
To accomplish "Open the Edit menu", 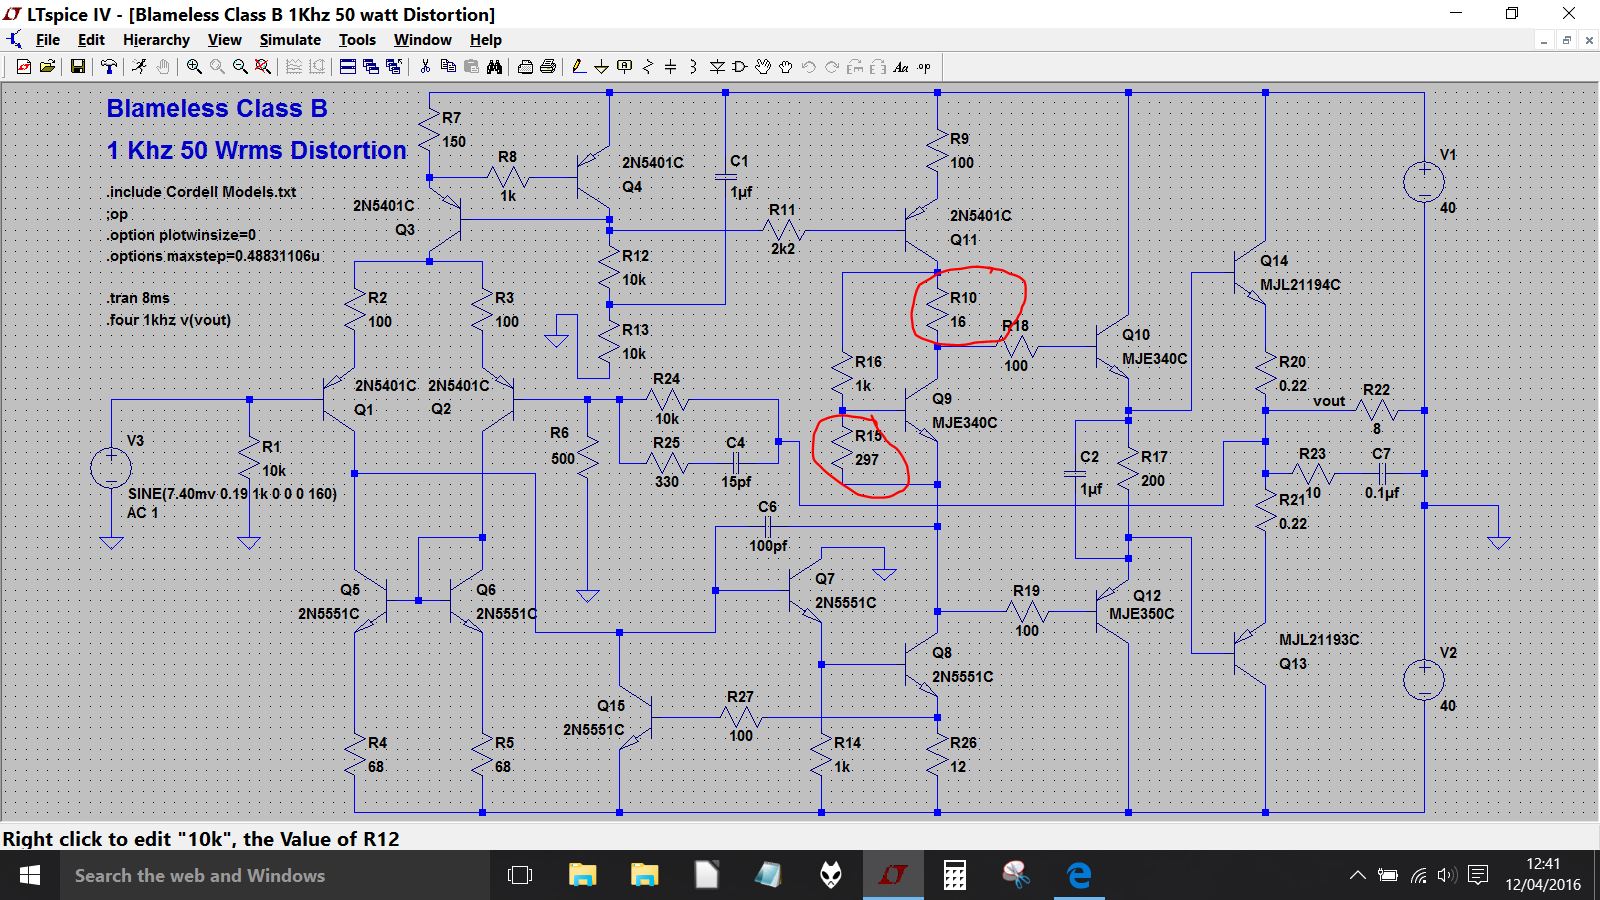I will tap(91, 40).
